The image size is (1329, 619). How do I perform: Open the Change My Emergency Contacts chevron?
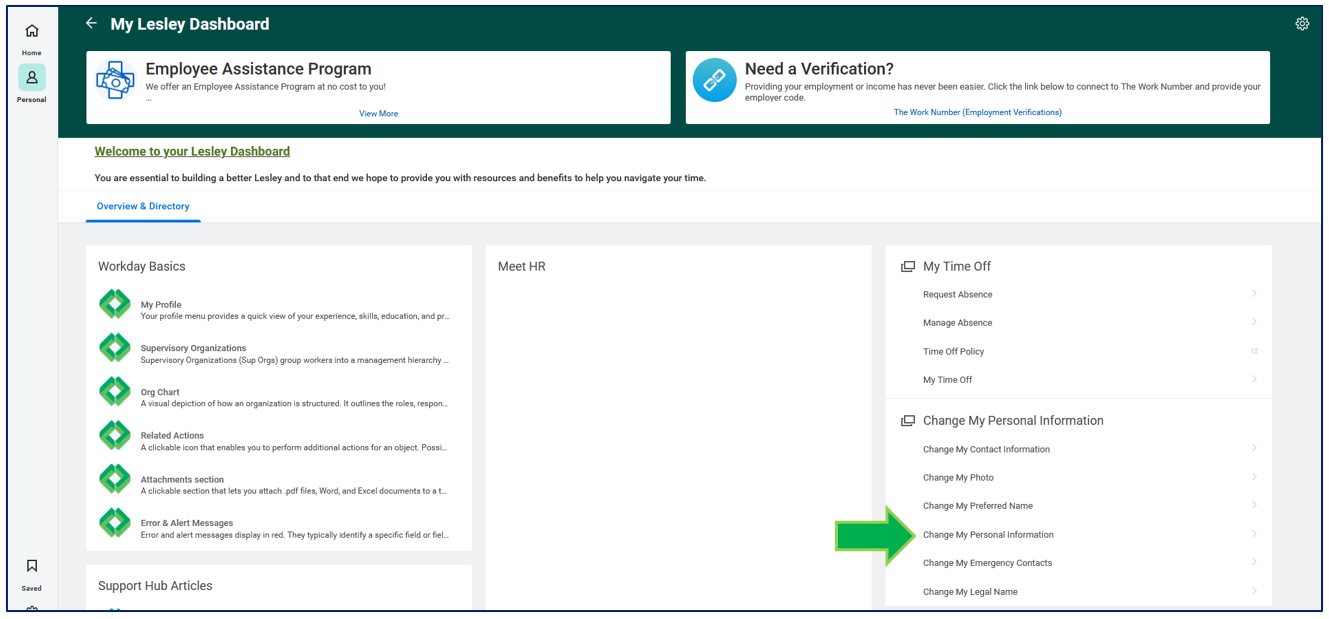[1254, 562]
